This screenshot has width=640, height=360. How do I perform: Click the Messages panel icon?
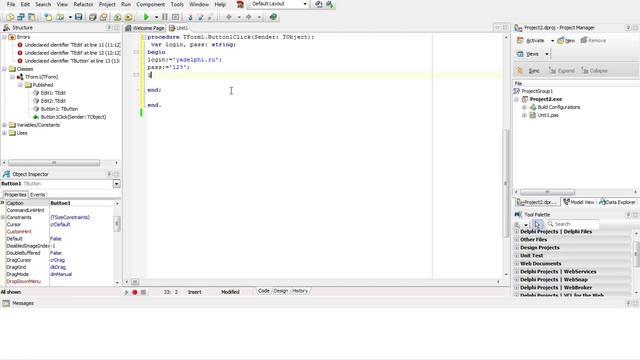(x=6, y=303)
